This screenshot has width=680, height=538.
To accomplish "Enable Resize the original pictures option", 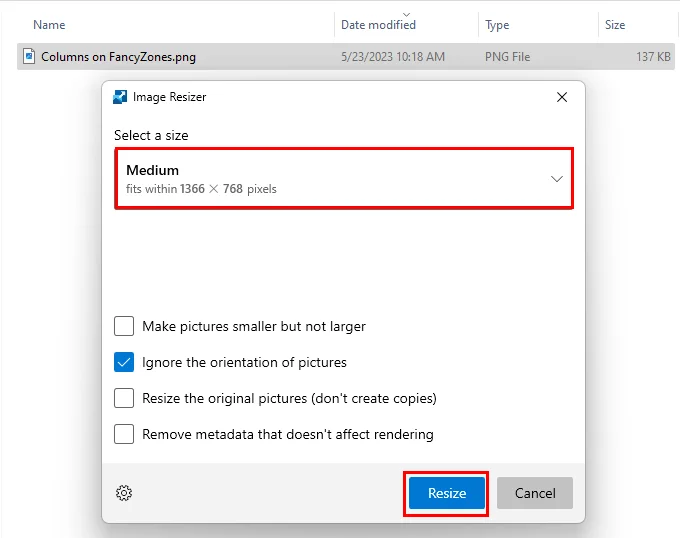I will pos(124,398).
